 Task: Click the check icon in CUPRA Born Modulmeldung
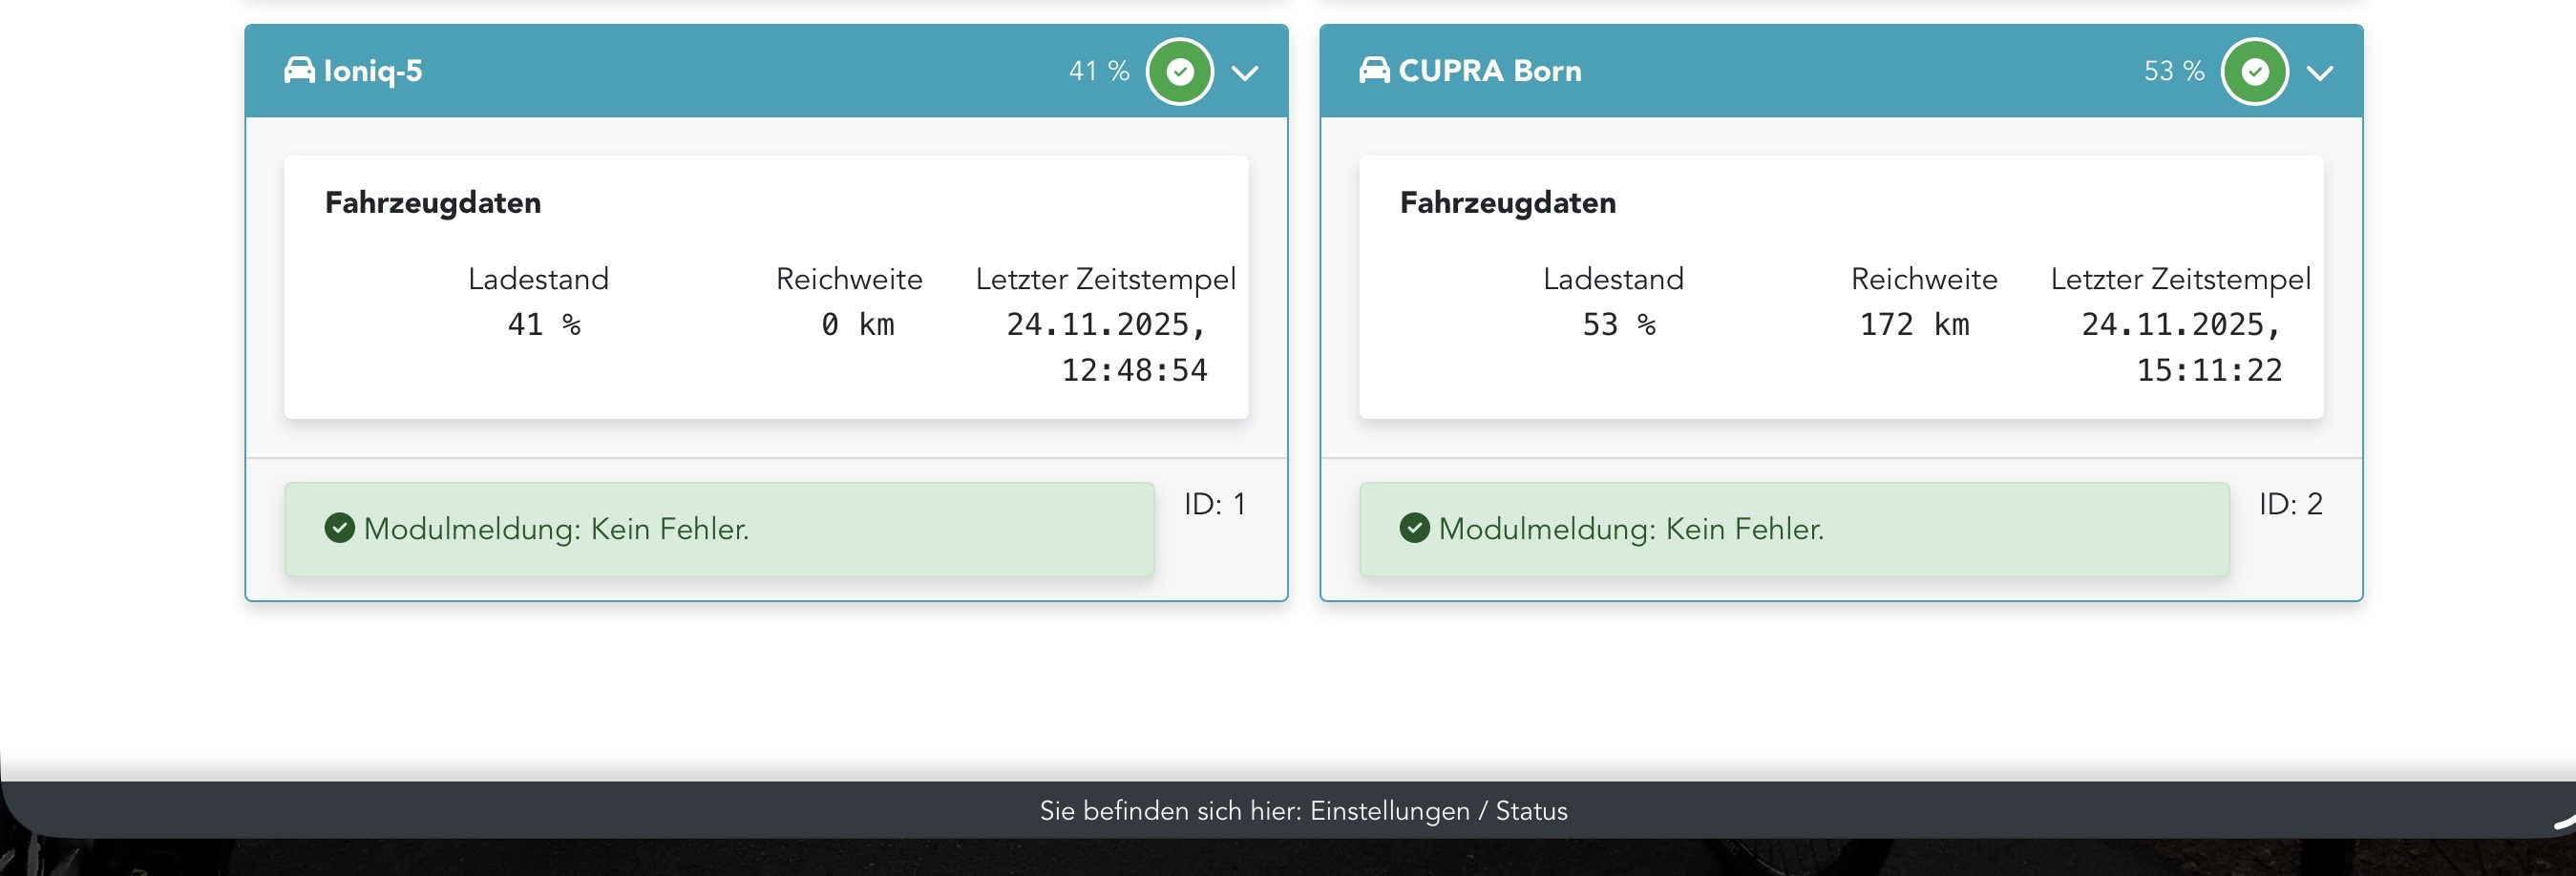[x=1415, y=528]
